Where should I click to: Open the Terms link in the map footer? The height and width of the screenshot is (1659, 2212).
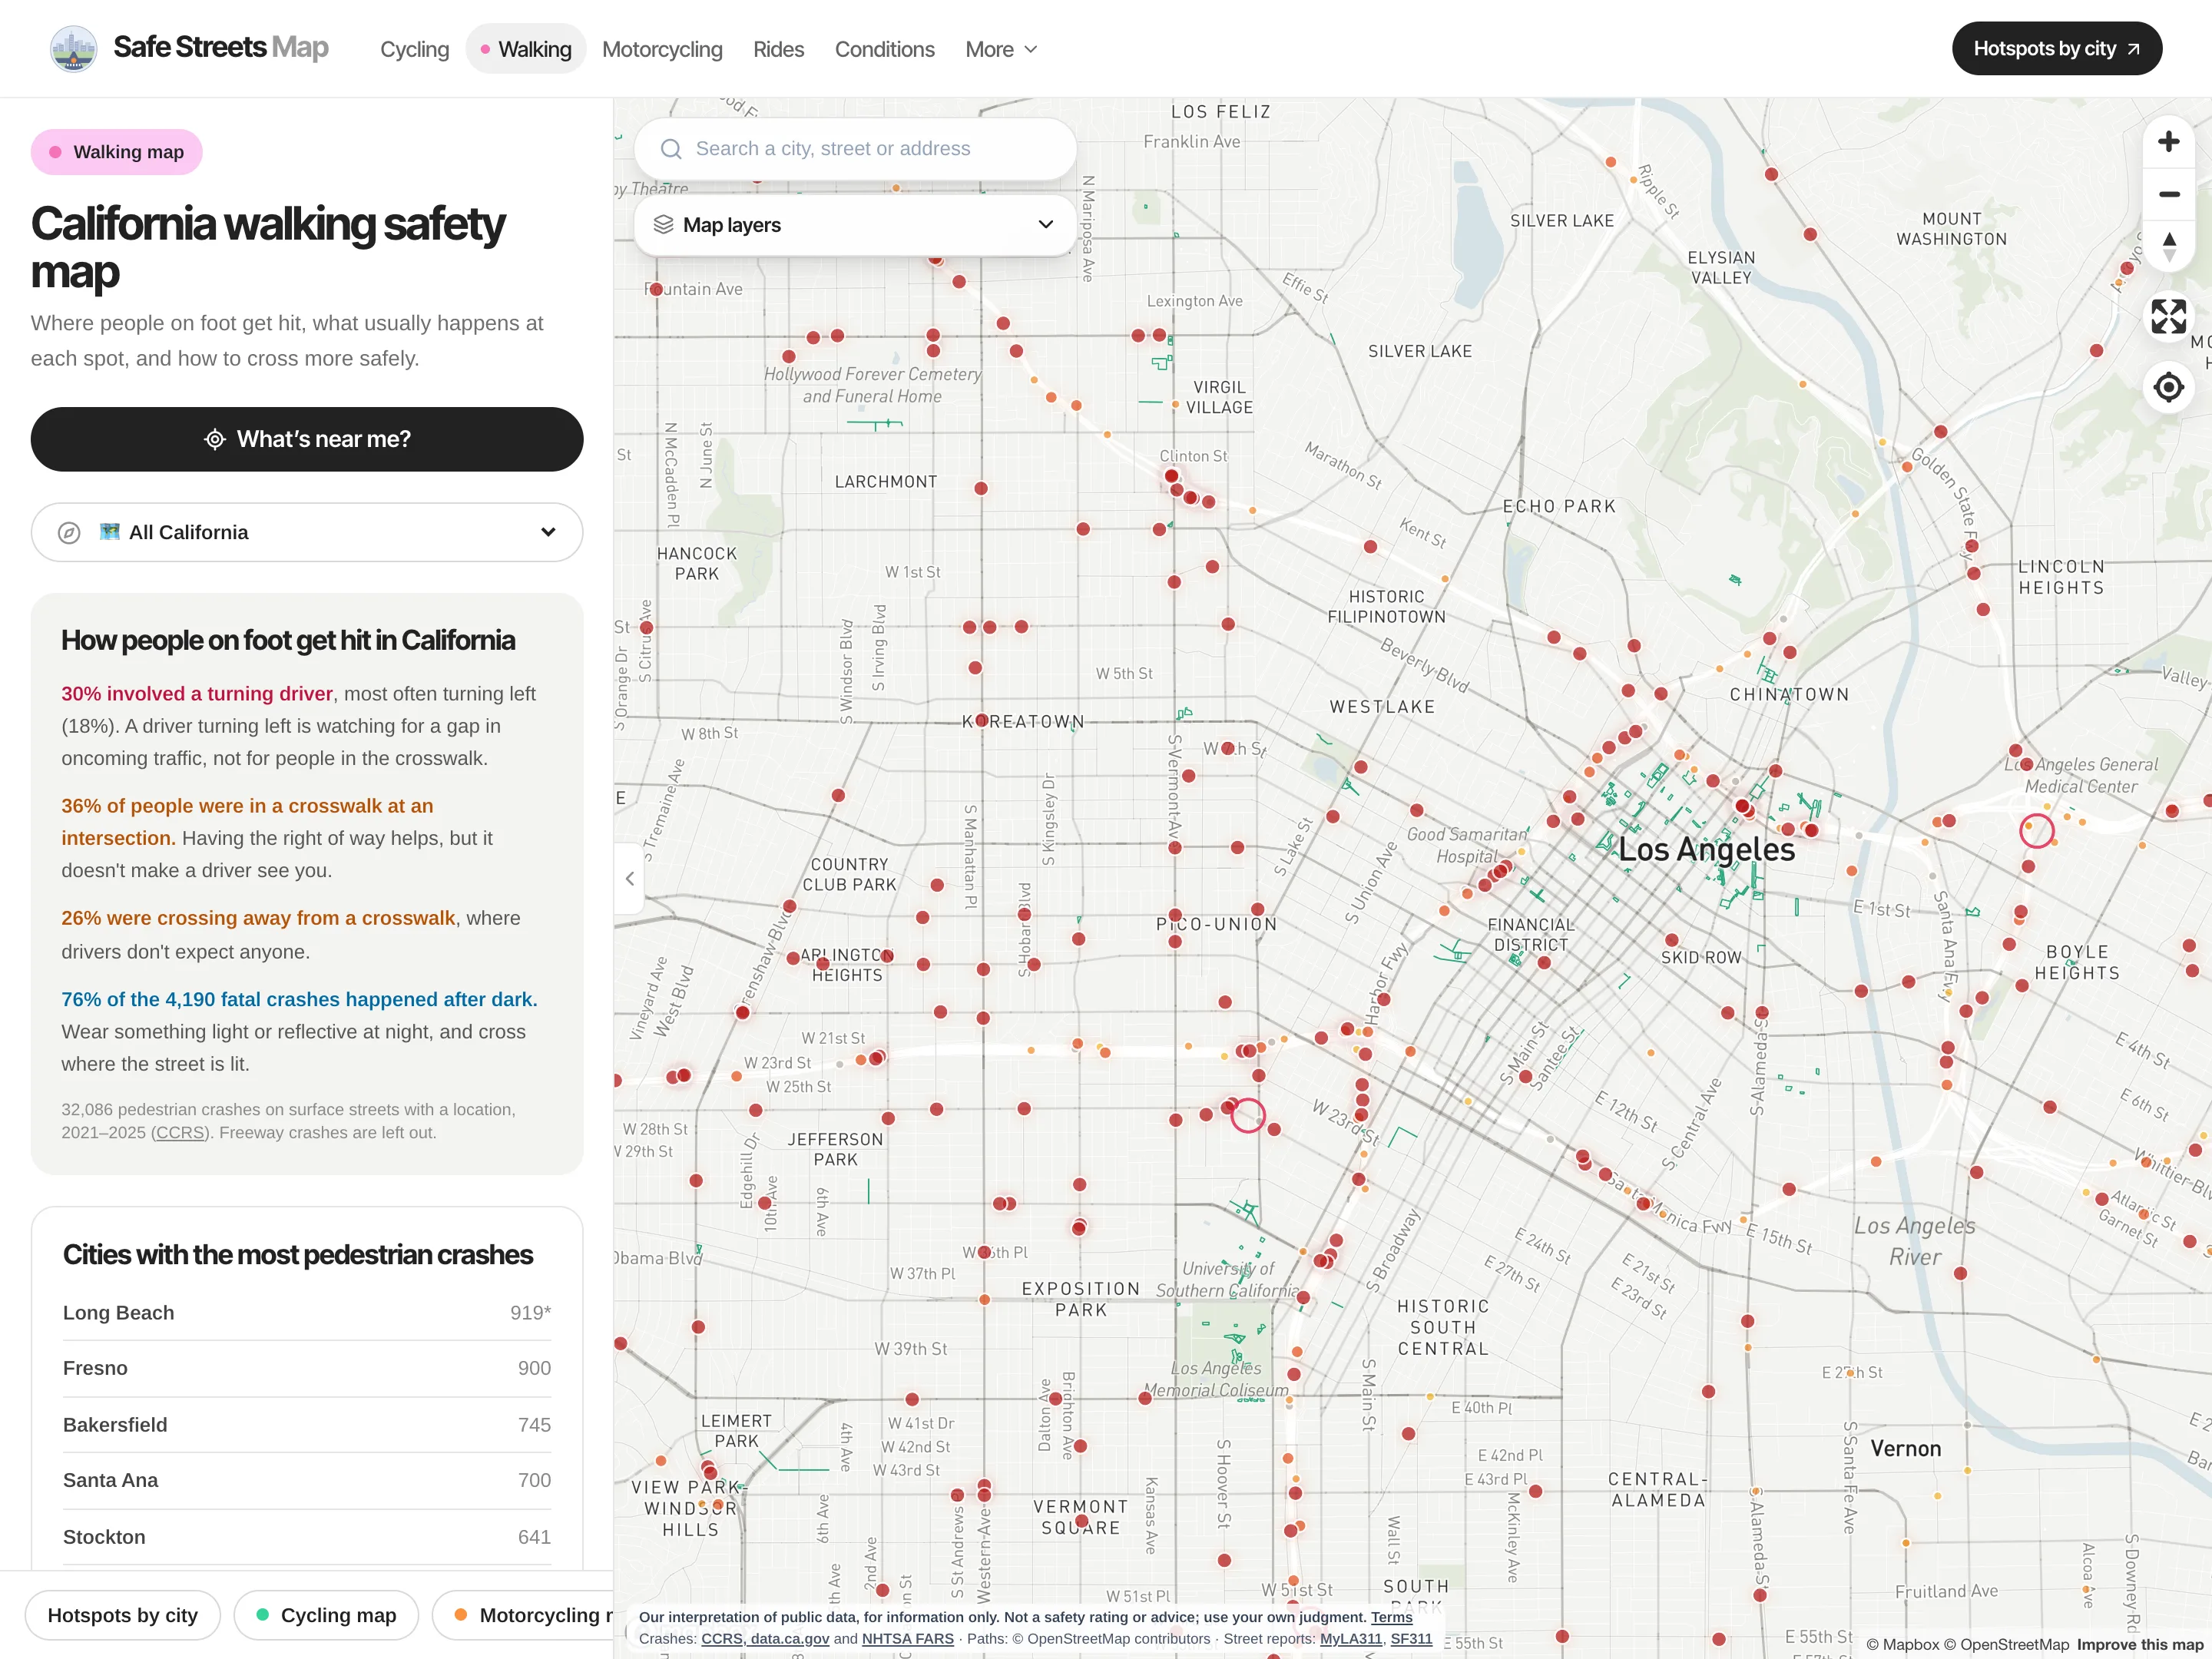click(1391, 1617)
